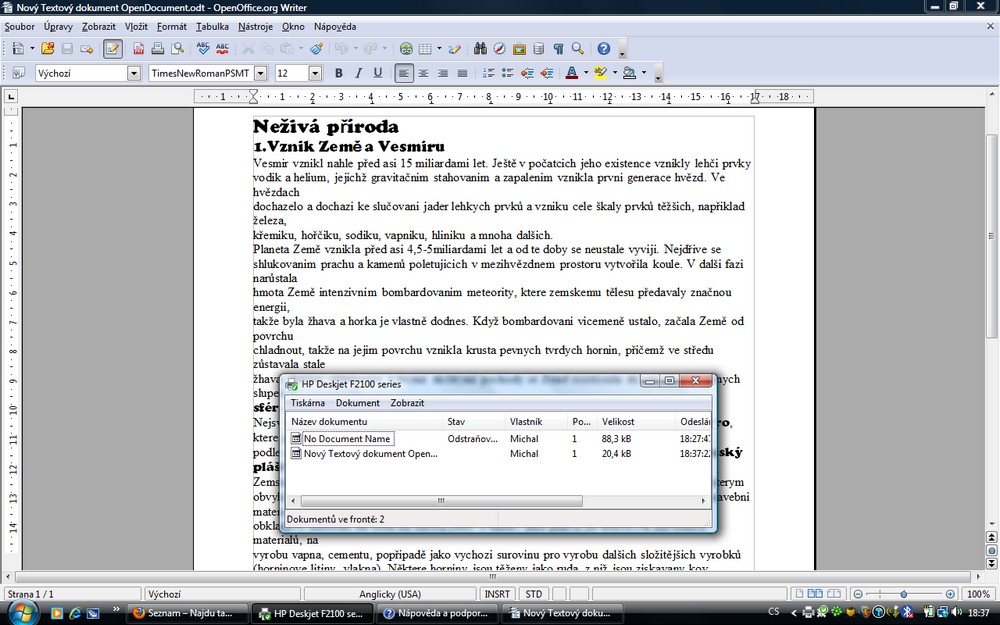Run Spelling and Grammar check icon

pyautogui.click(x=203, y=48)
